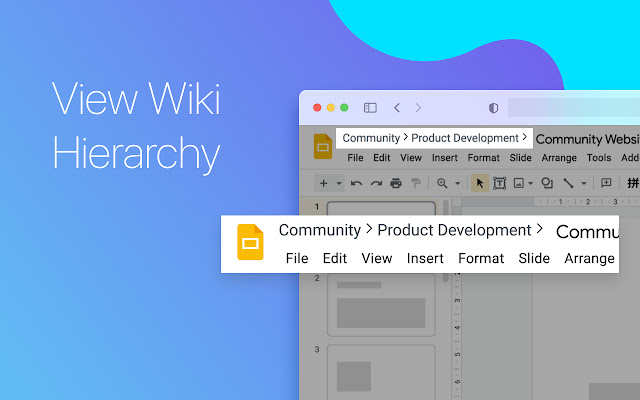Choose the select cursor arrow tool
This screenshot has width=640, height=400.
[480, 183]
